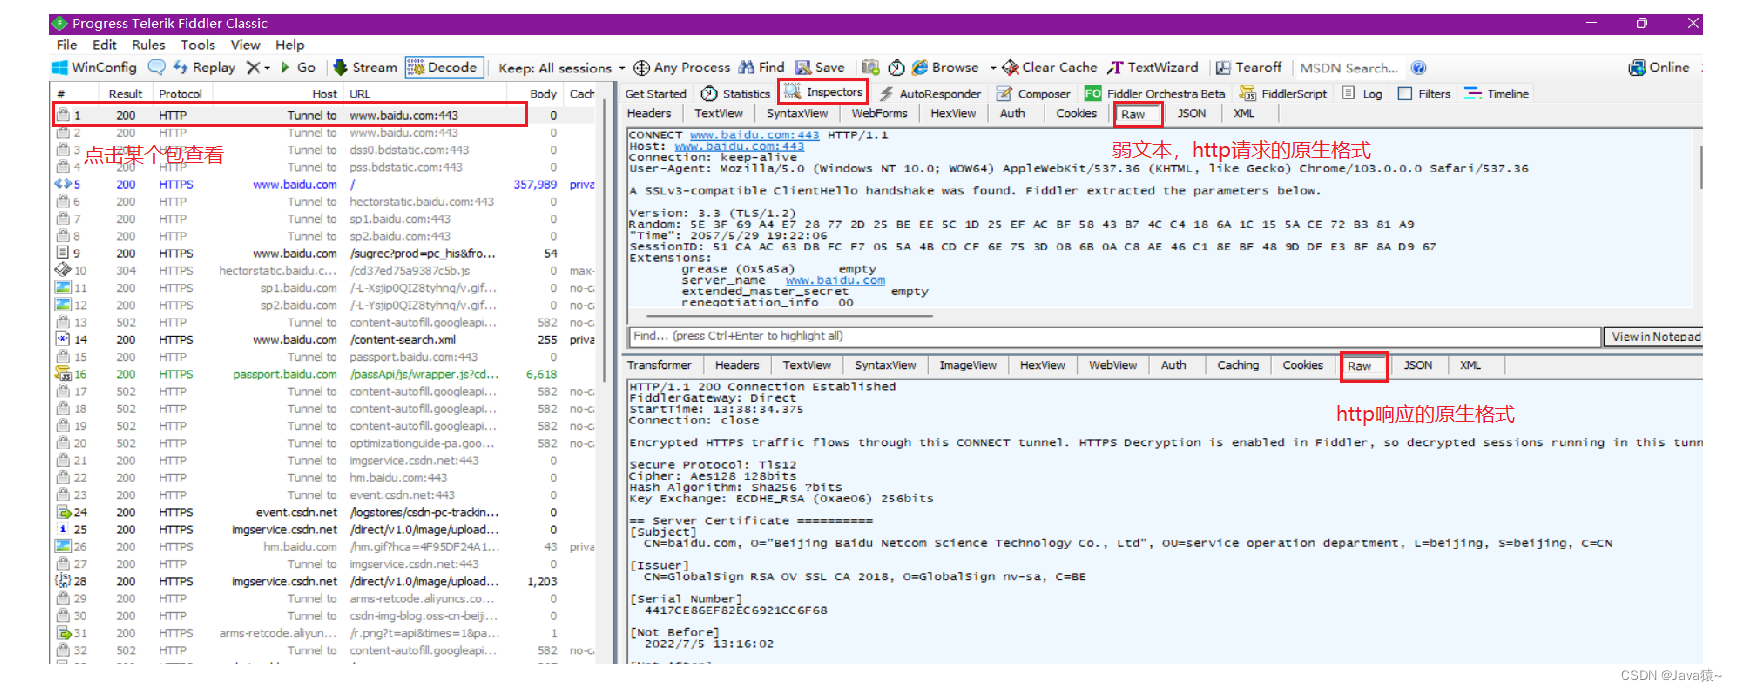The height and width of the screenshot is (691, 1737).
Task: Open the Help menu
Action: coord(290,44)
